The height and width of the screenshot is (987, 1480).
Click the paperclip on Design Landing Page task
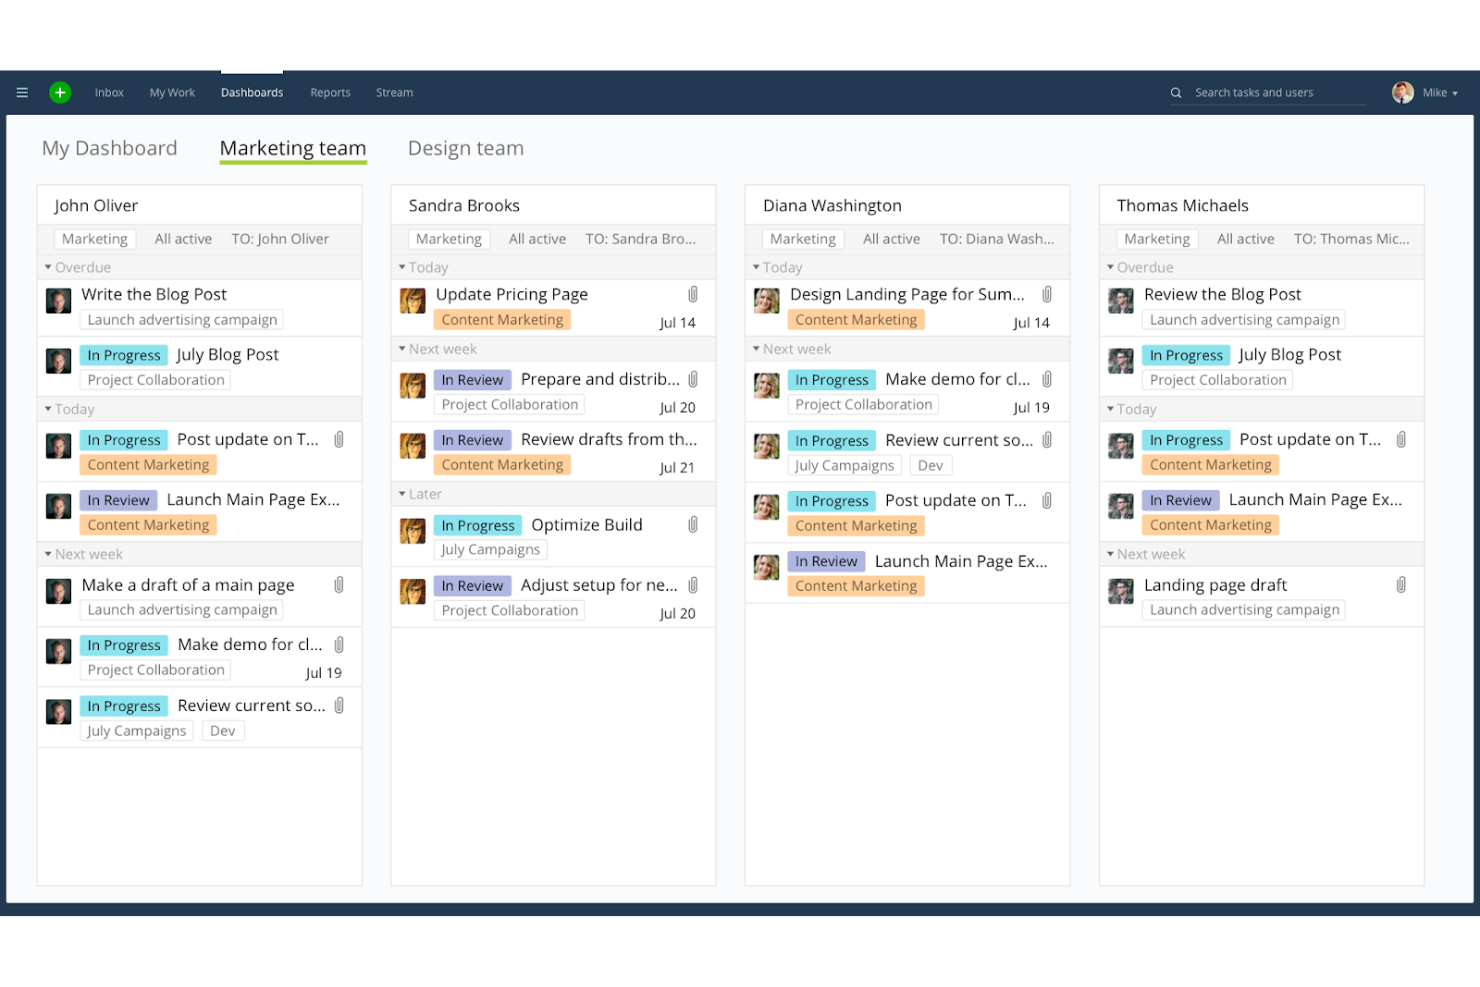pos(1048,293)
